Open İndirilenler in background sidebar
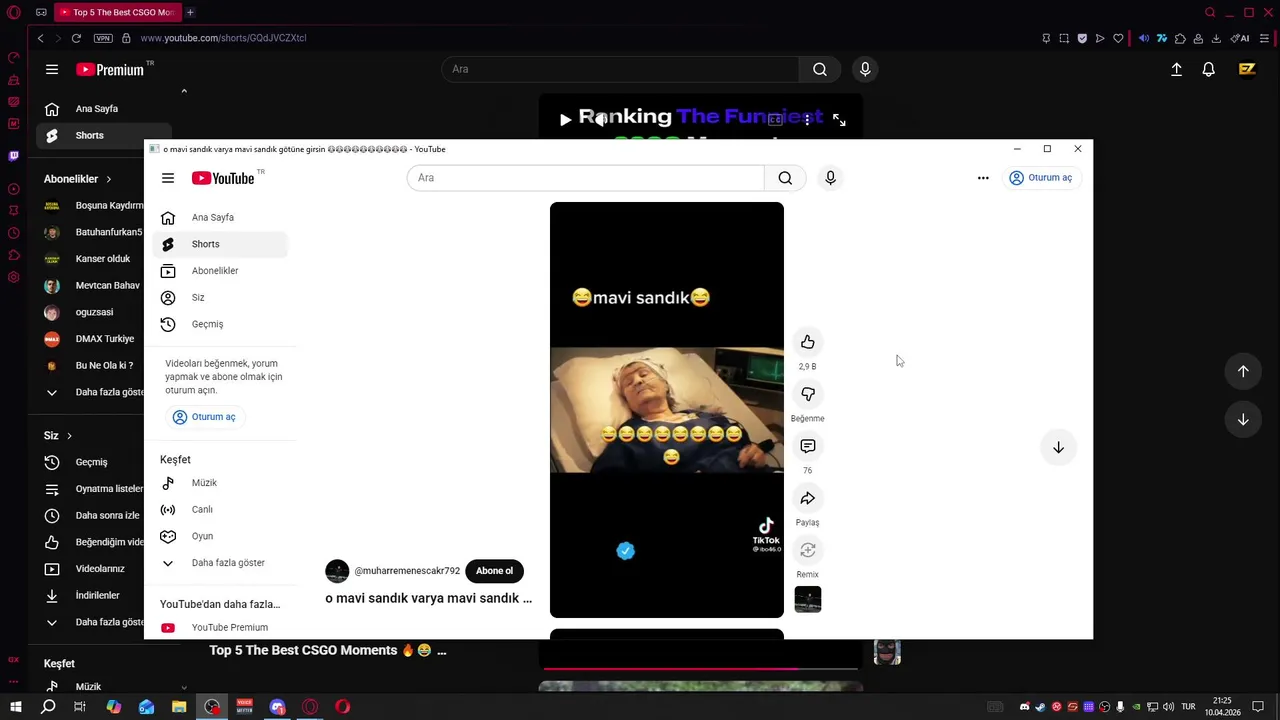 click(x=90, y=596)
